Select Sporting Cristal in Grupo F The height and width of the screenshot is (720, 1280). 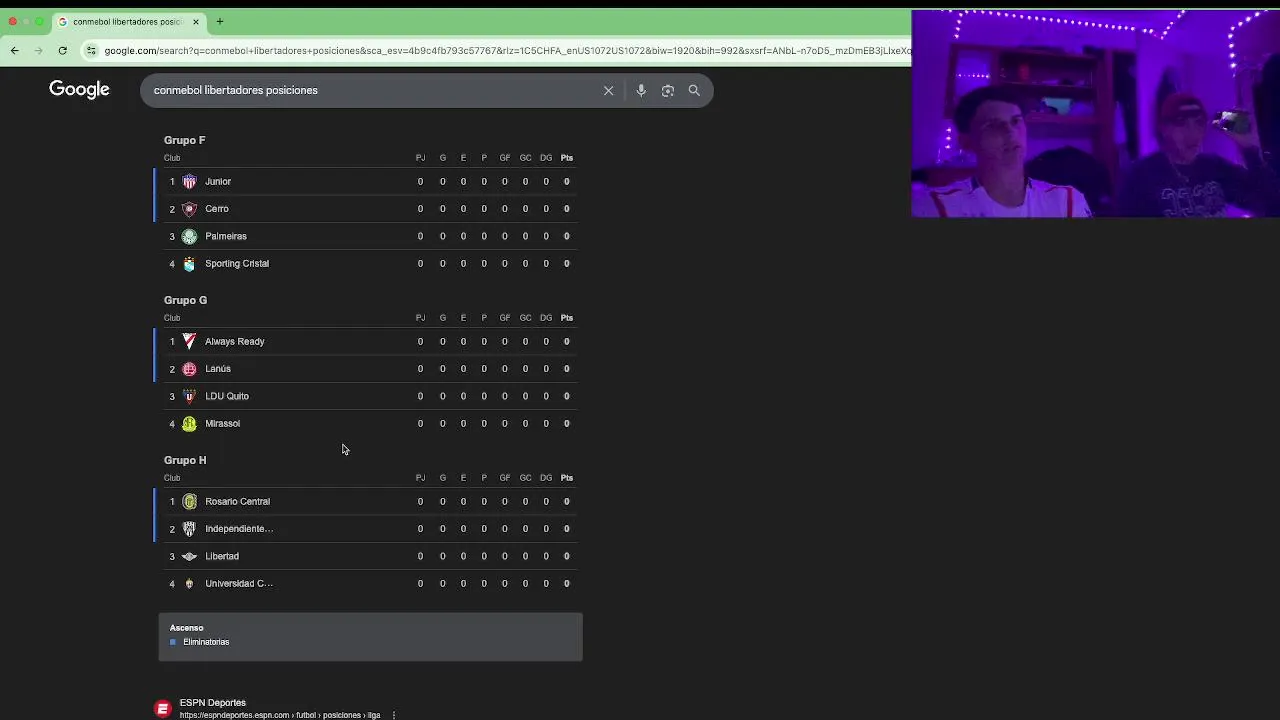tap(237, 263)
